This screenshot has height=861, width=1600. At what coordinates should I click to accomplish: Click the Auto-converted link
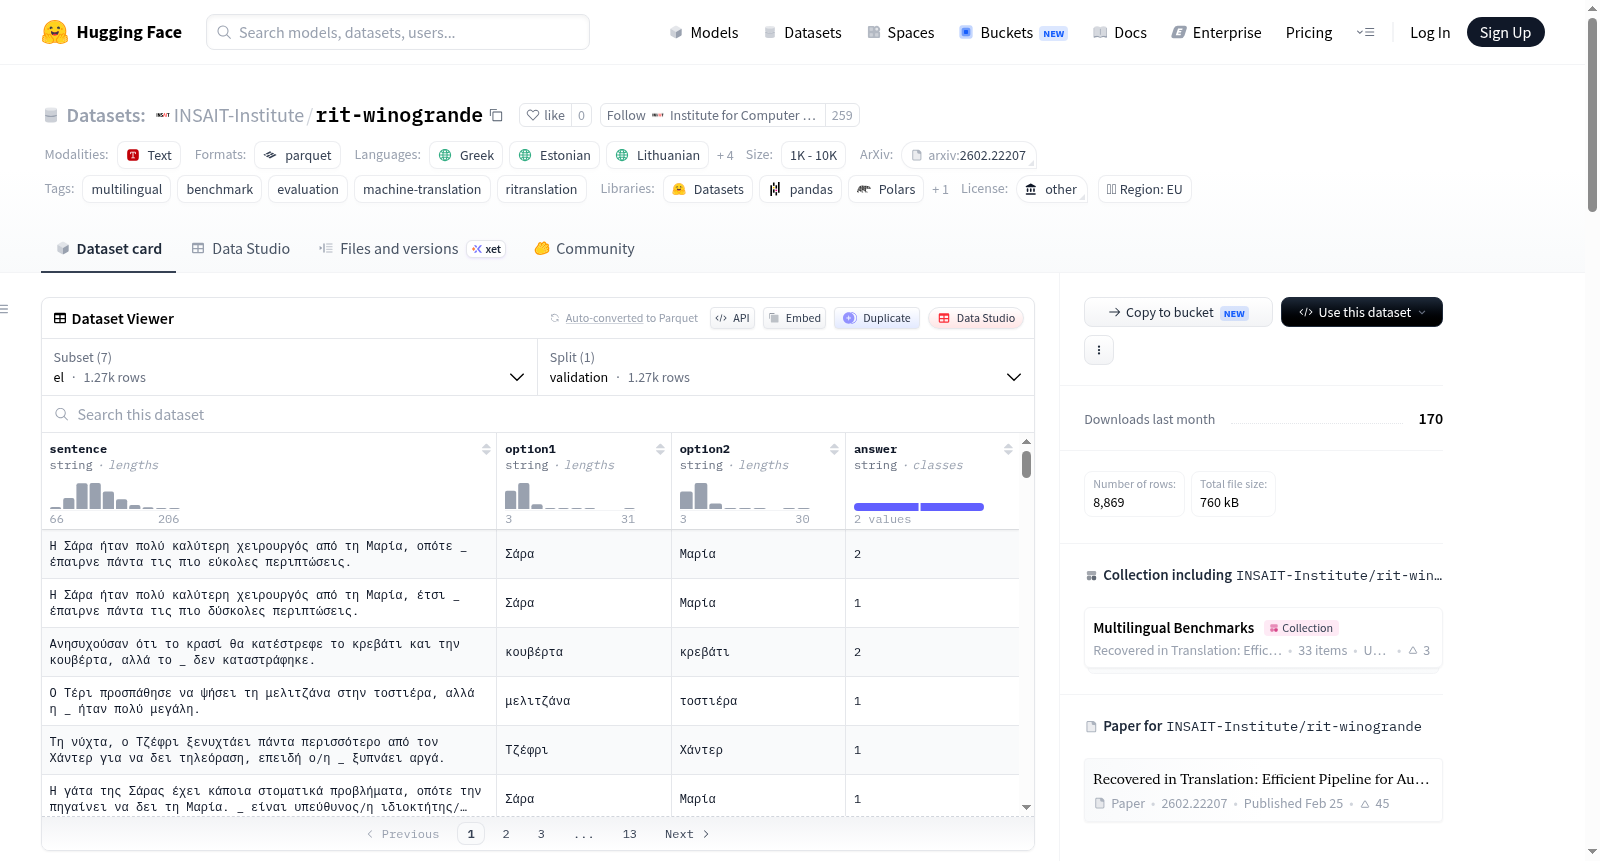tap(604, 318)
